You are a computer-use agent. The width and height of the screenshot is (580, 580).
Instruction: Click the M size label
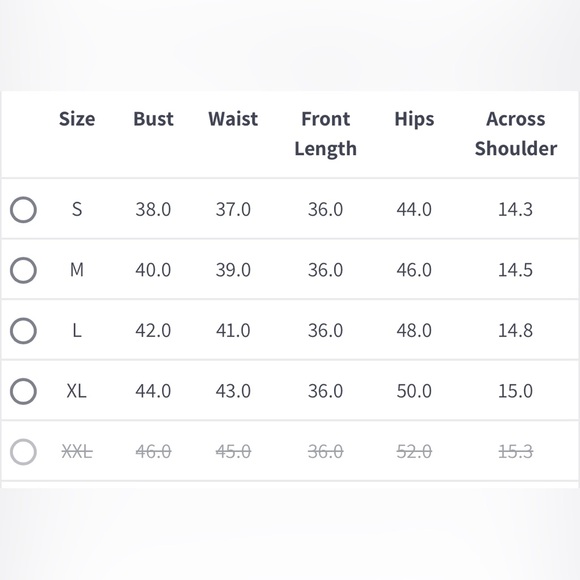(77, 270)
